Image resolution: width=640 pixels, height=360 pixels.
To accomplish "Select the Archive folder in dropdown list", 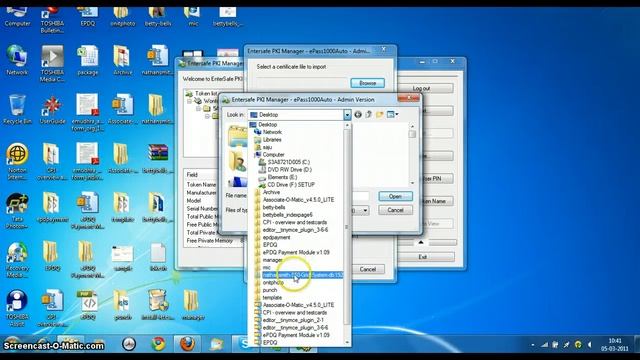I will 271,192.
